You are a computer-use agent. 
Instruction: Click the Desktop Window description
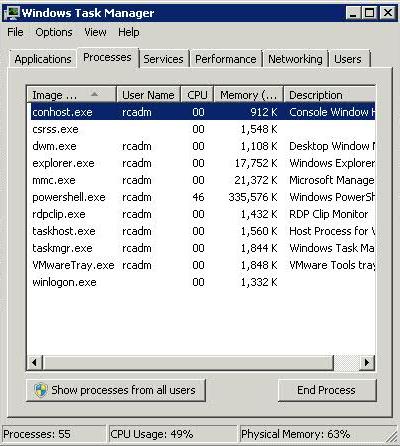332,146
